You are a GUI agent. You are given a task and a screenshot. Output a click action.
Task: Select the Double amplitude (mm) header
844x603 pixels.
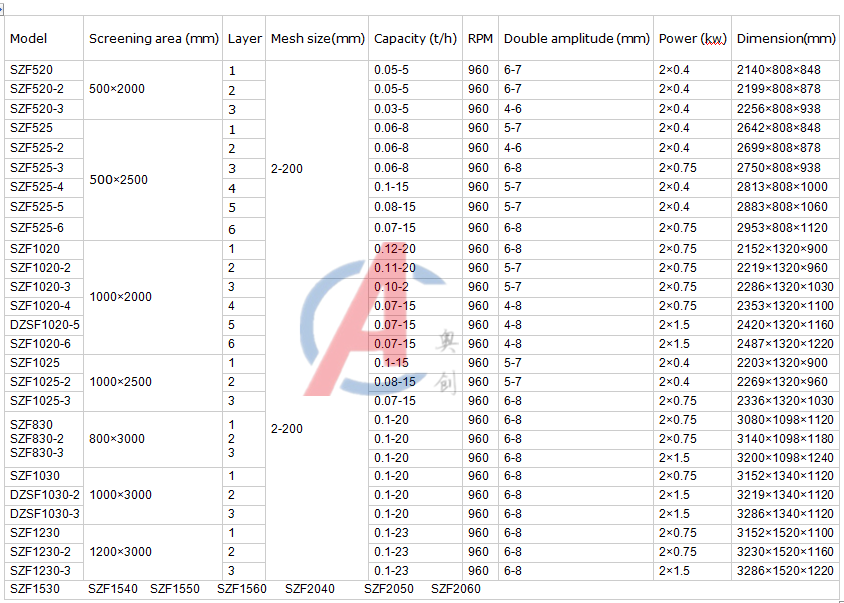tap(576, 39)
